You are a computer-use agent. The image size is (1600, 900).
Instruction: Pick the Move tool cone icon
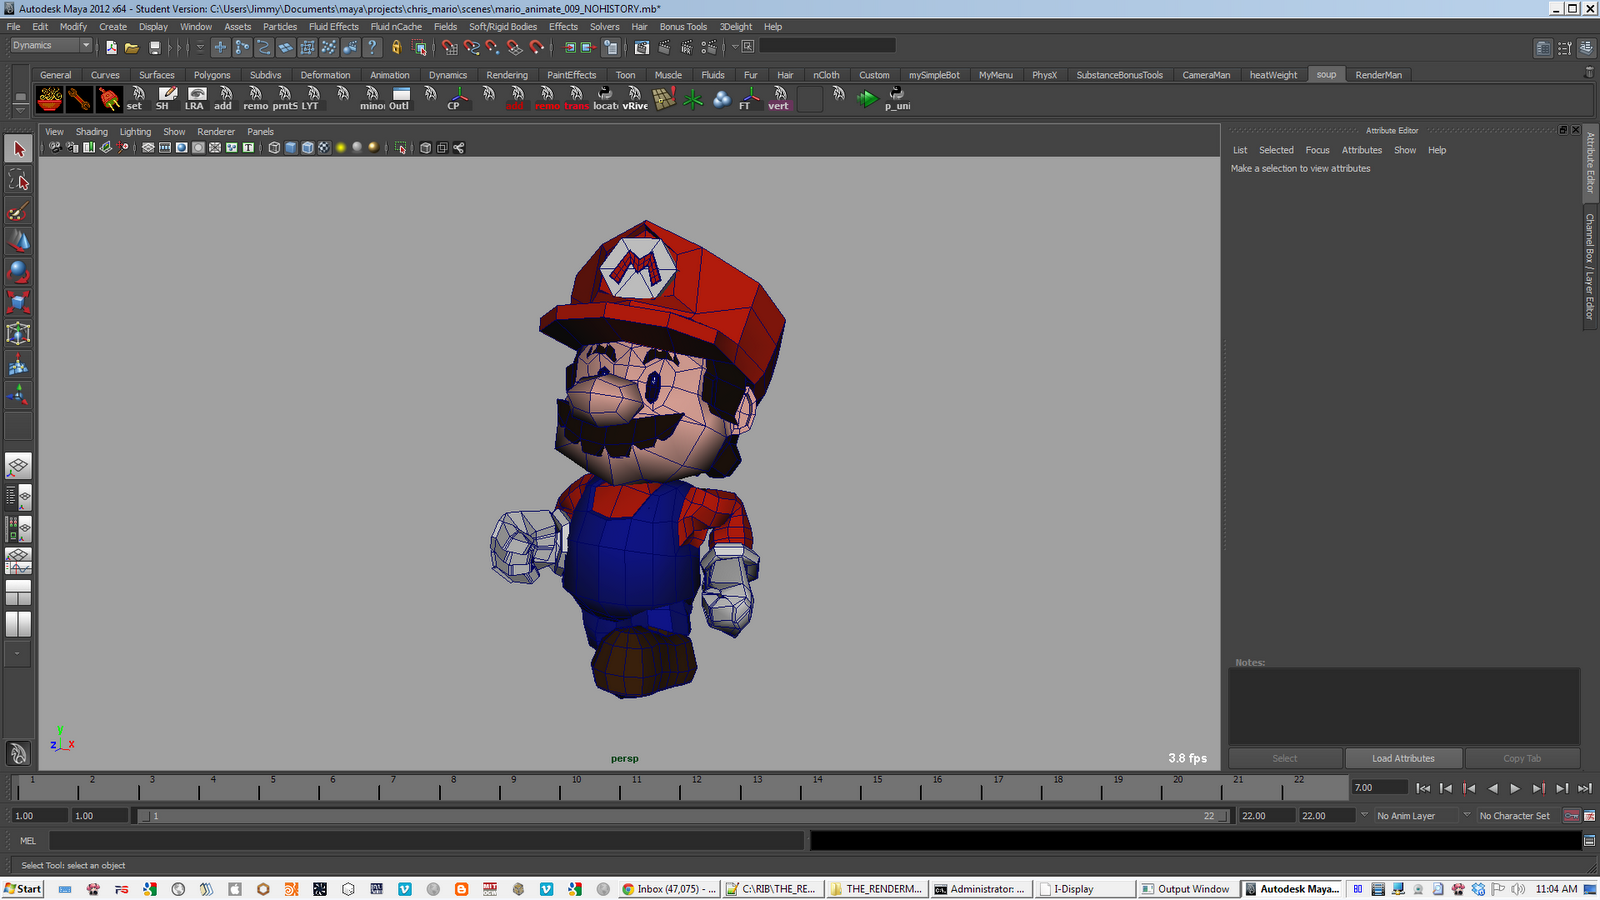tap(18, 241)
